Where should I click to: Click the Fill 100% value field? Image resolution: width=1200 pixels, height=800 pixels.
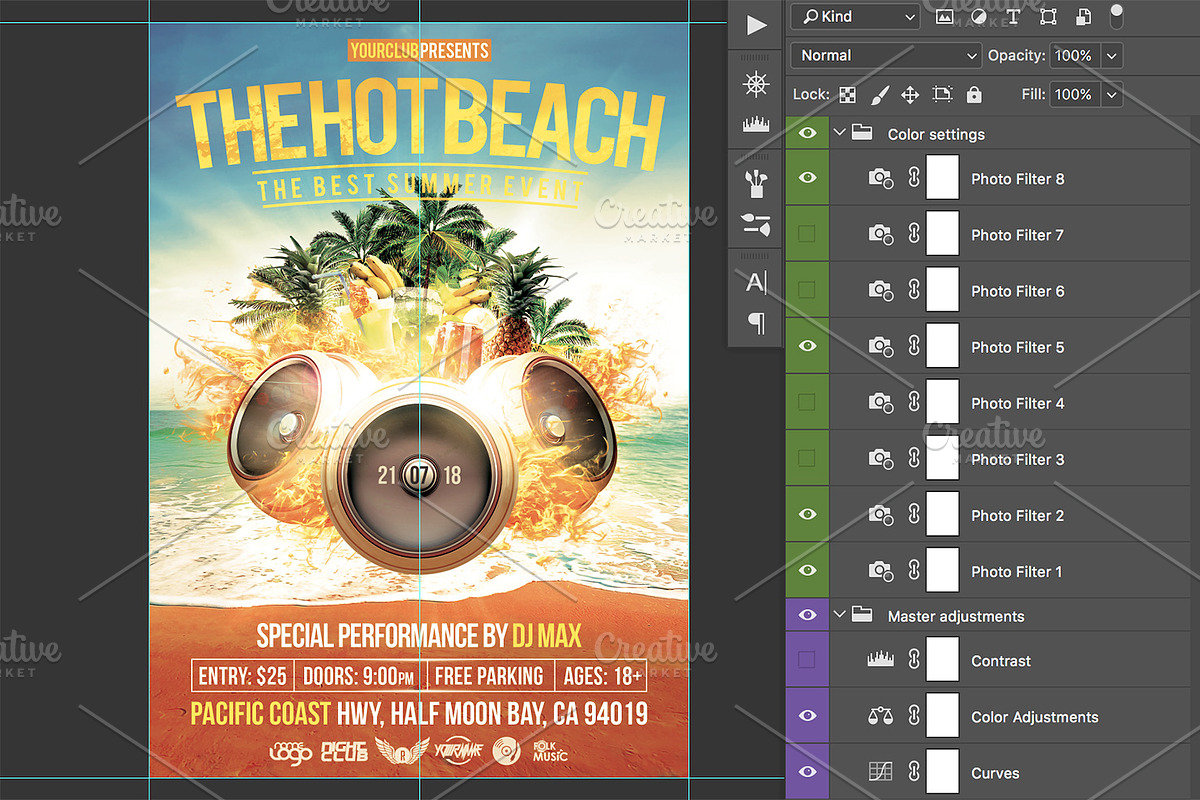(1074, 95)
